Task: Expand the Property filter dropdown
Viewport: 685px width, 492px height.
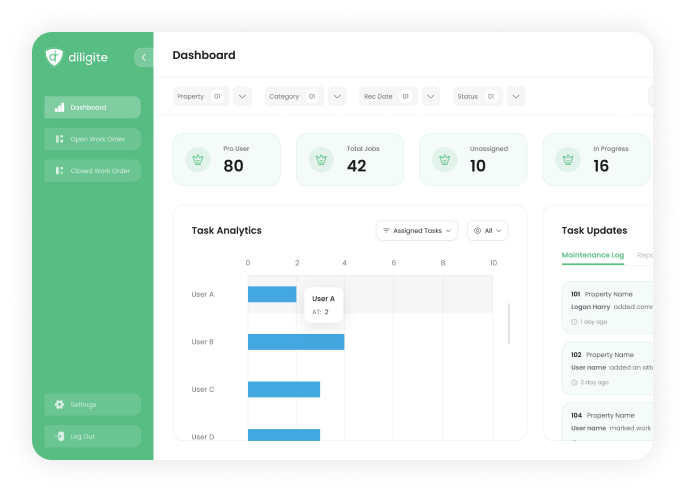Action: (x=242, y=97)
